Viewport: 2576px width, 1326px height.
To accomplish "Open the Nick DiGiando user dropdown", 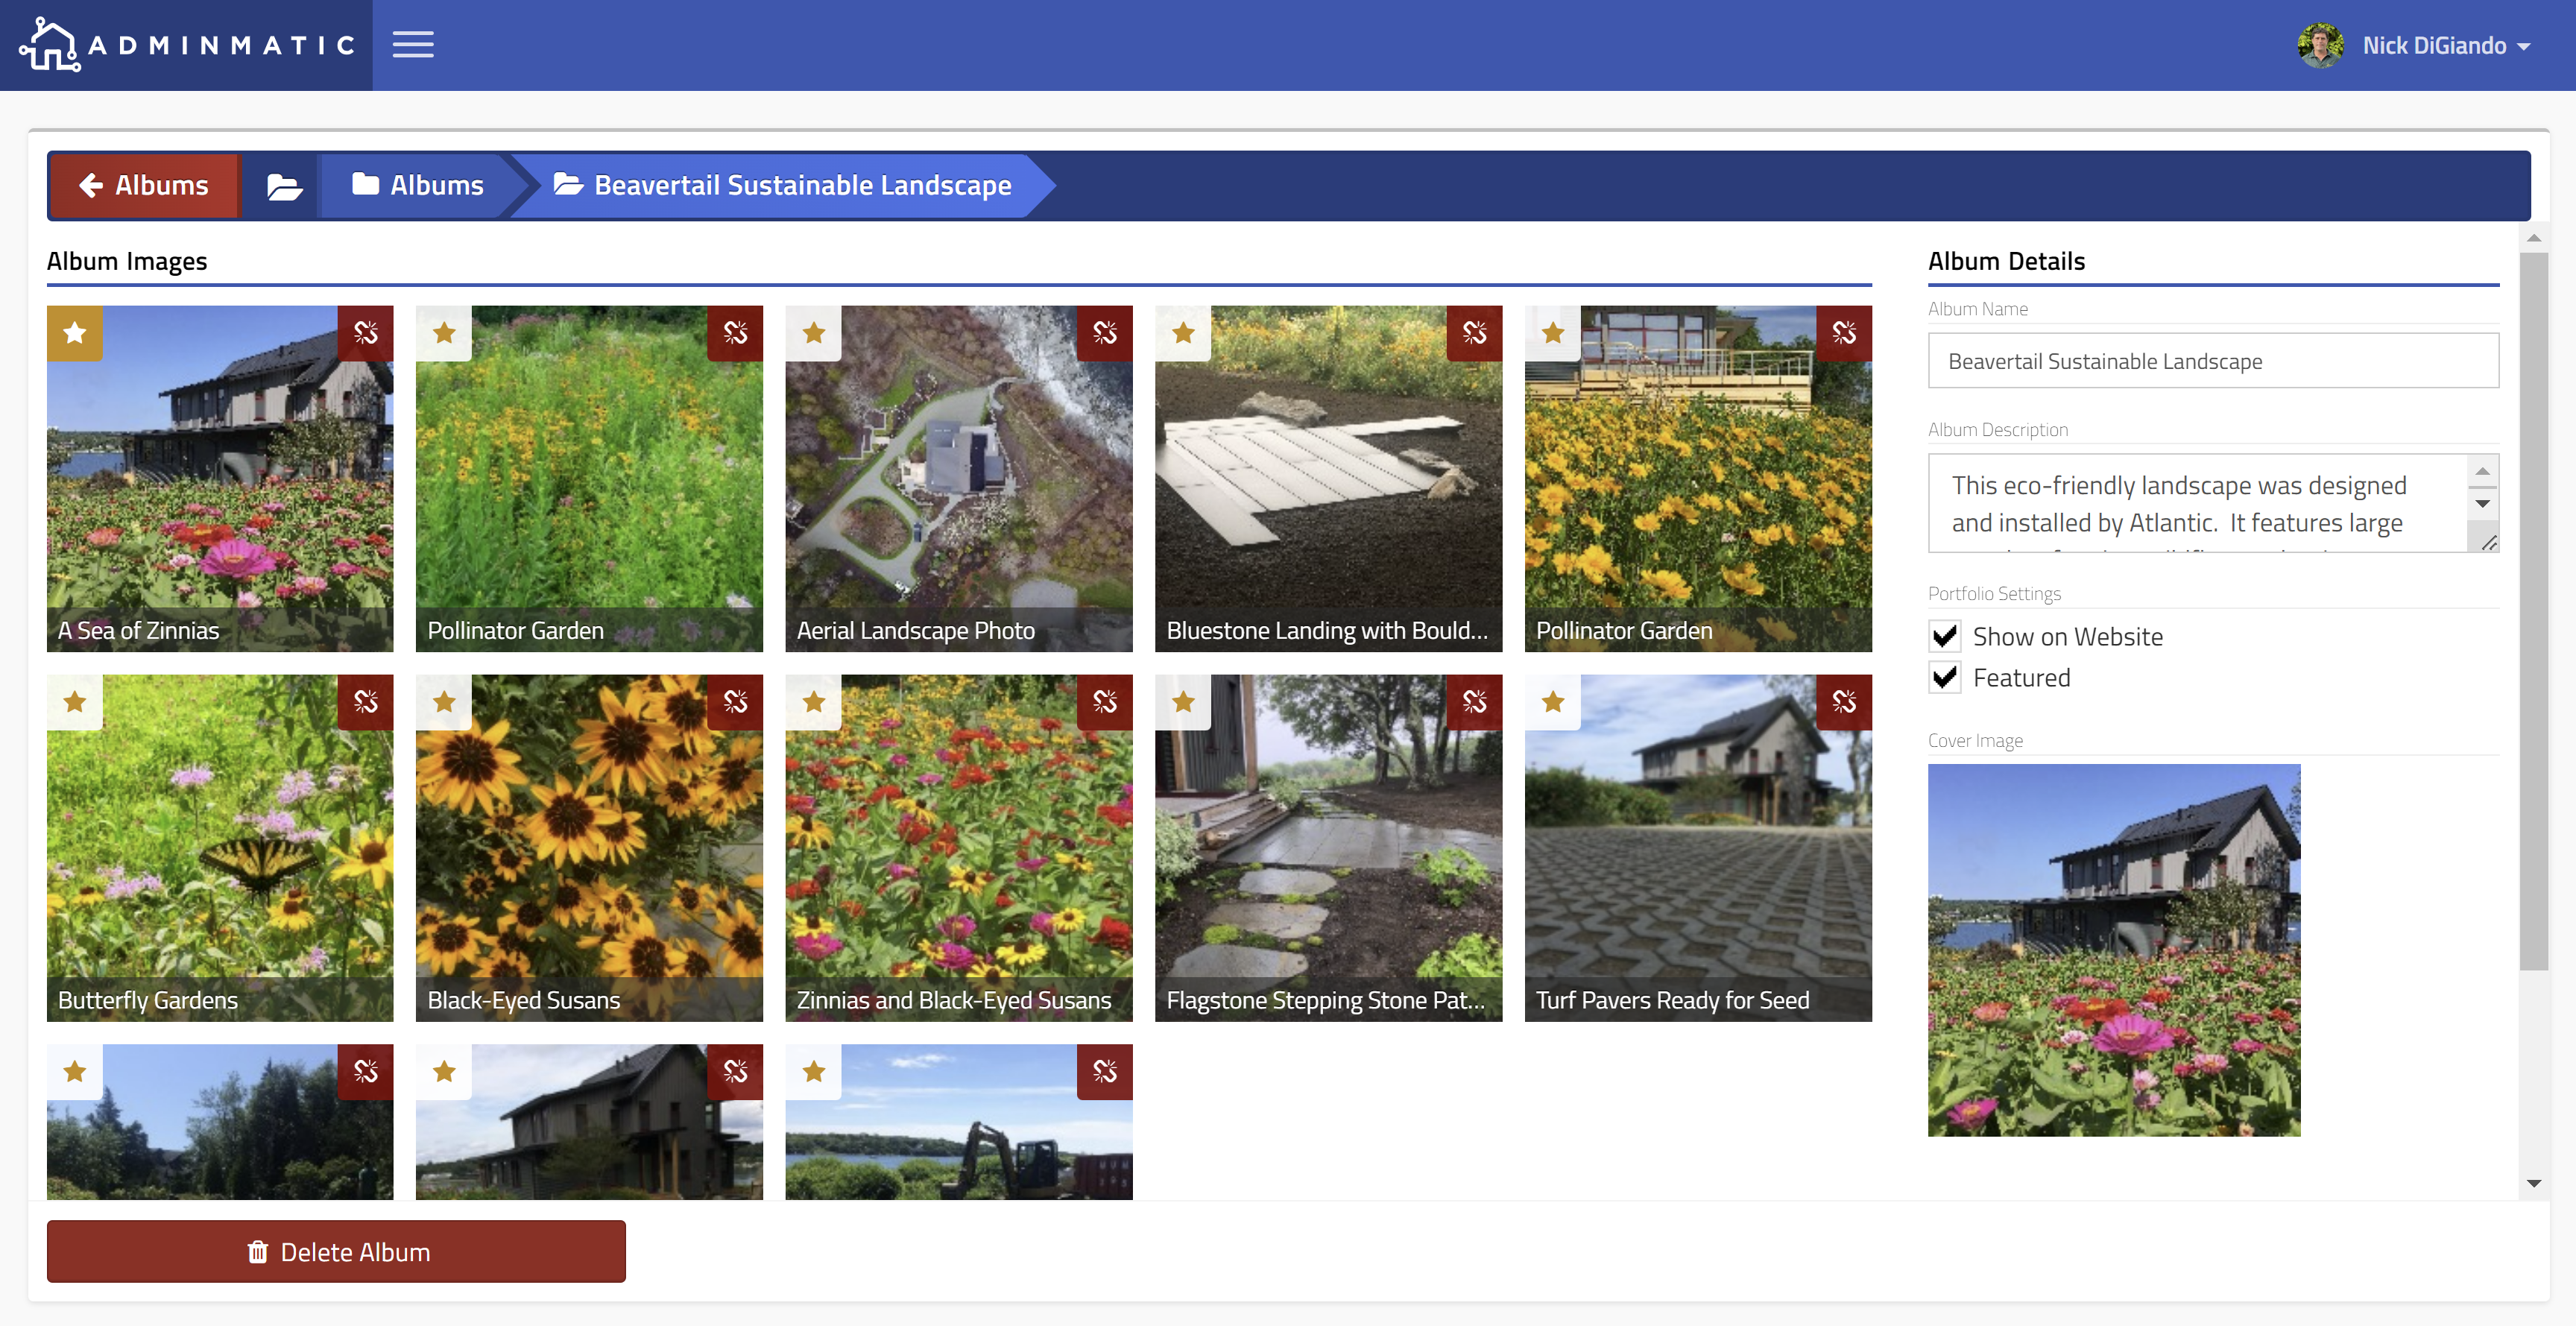I will pyautogui.click(x=2446, y=46).
